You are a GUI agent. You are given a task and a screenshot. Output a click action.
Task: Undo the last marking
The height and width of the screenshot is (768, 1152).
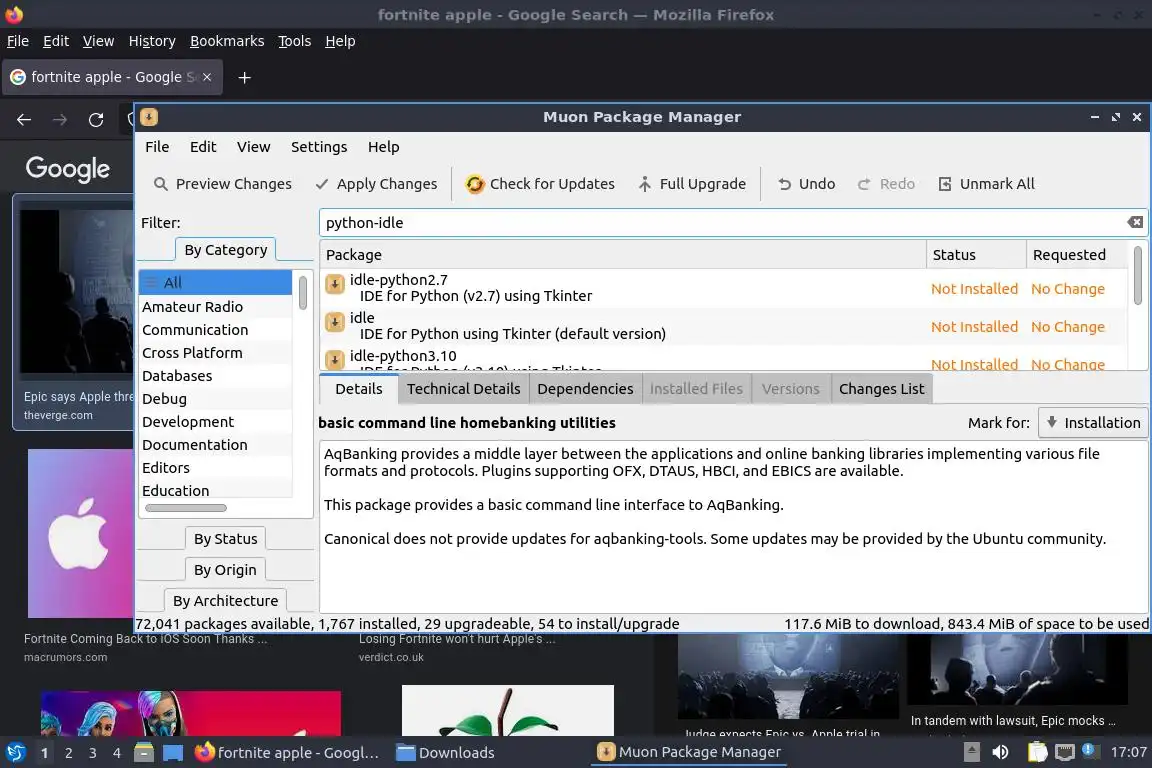click(x=806, y=184)
